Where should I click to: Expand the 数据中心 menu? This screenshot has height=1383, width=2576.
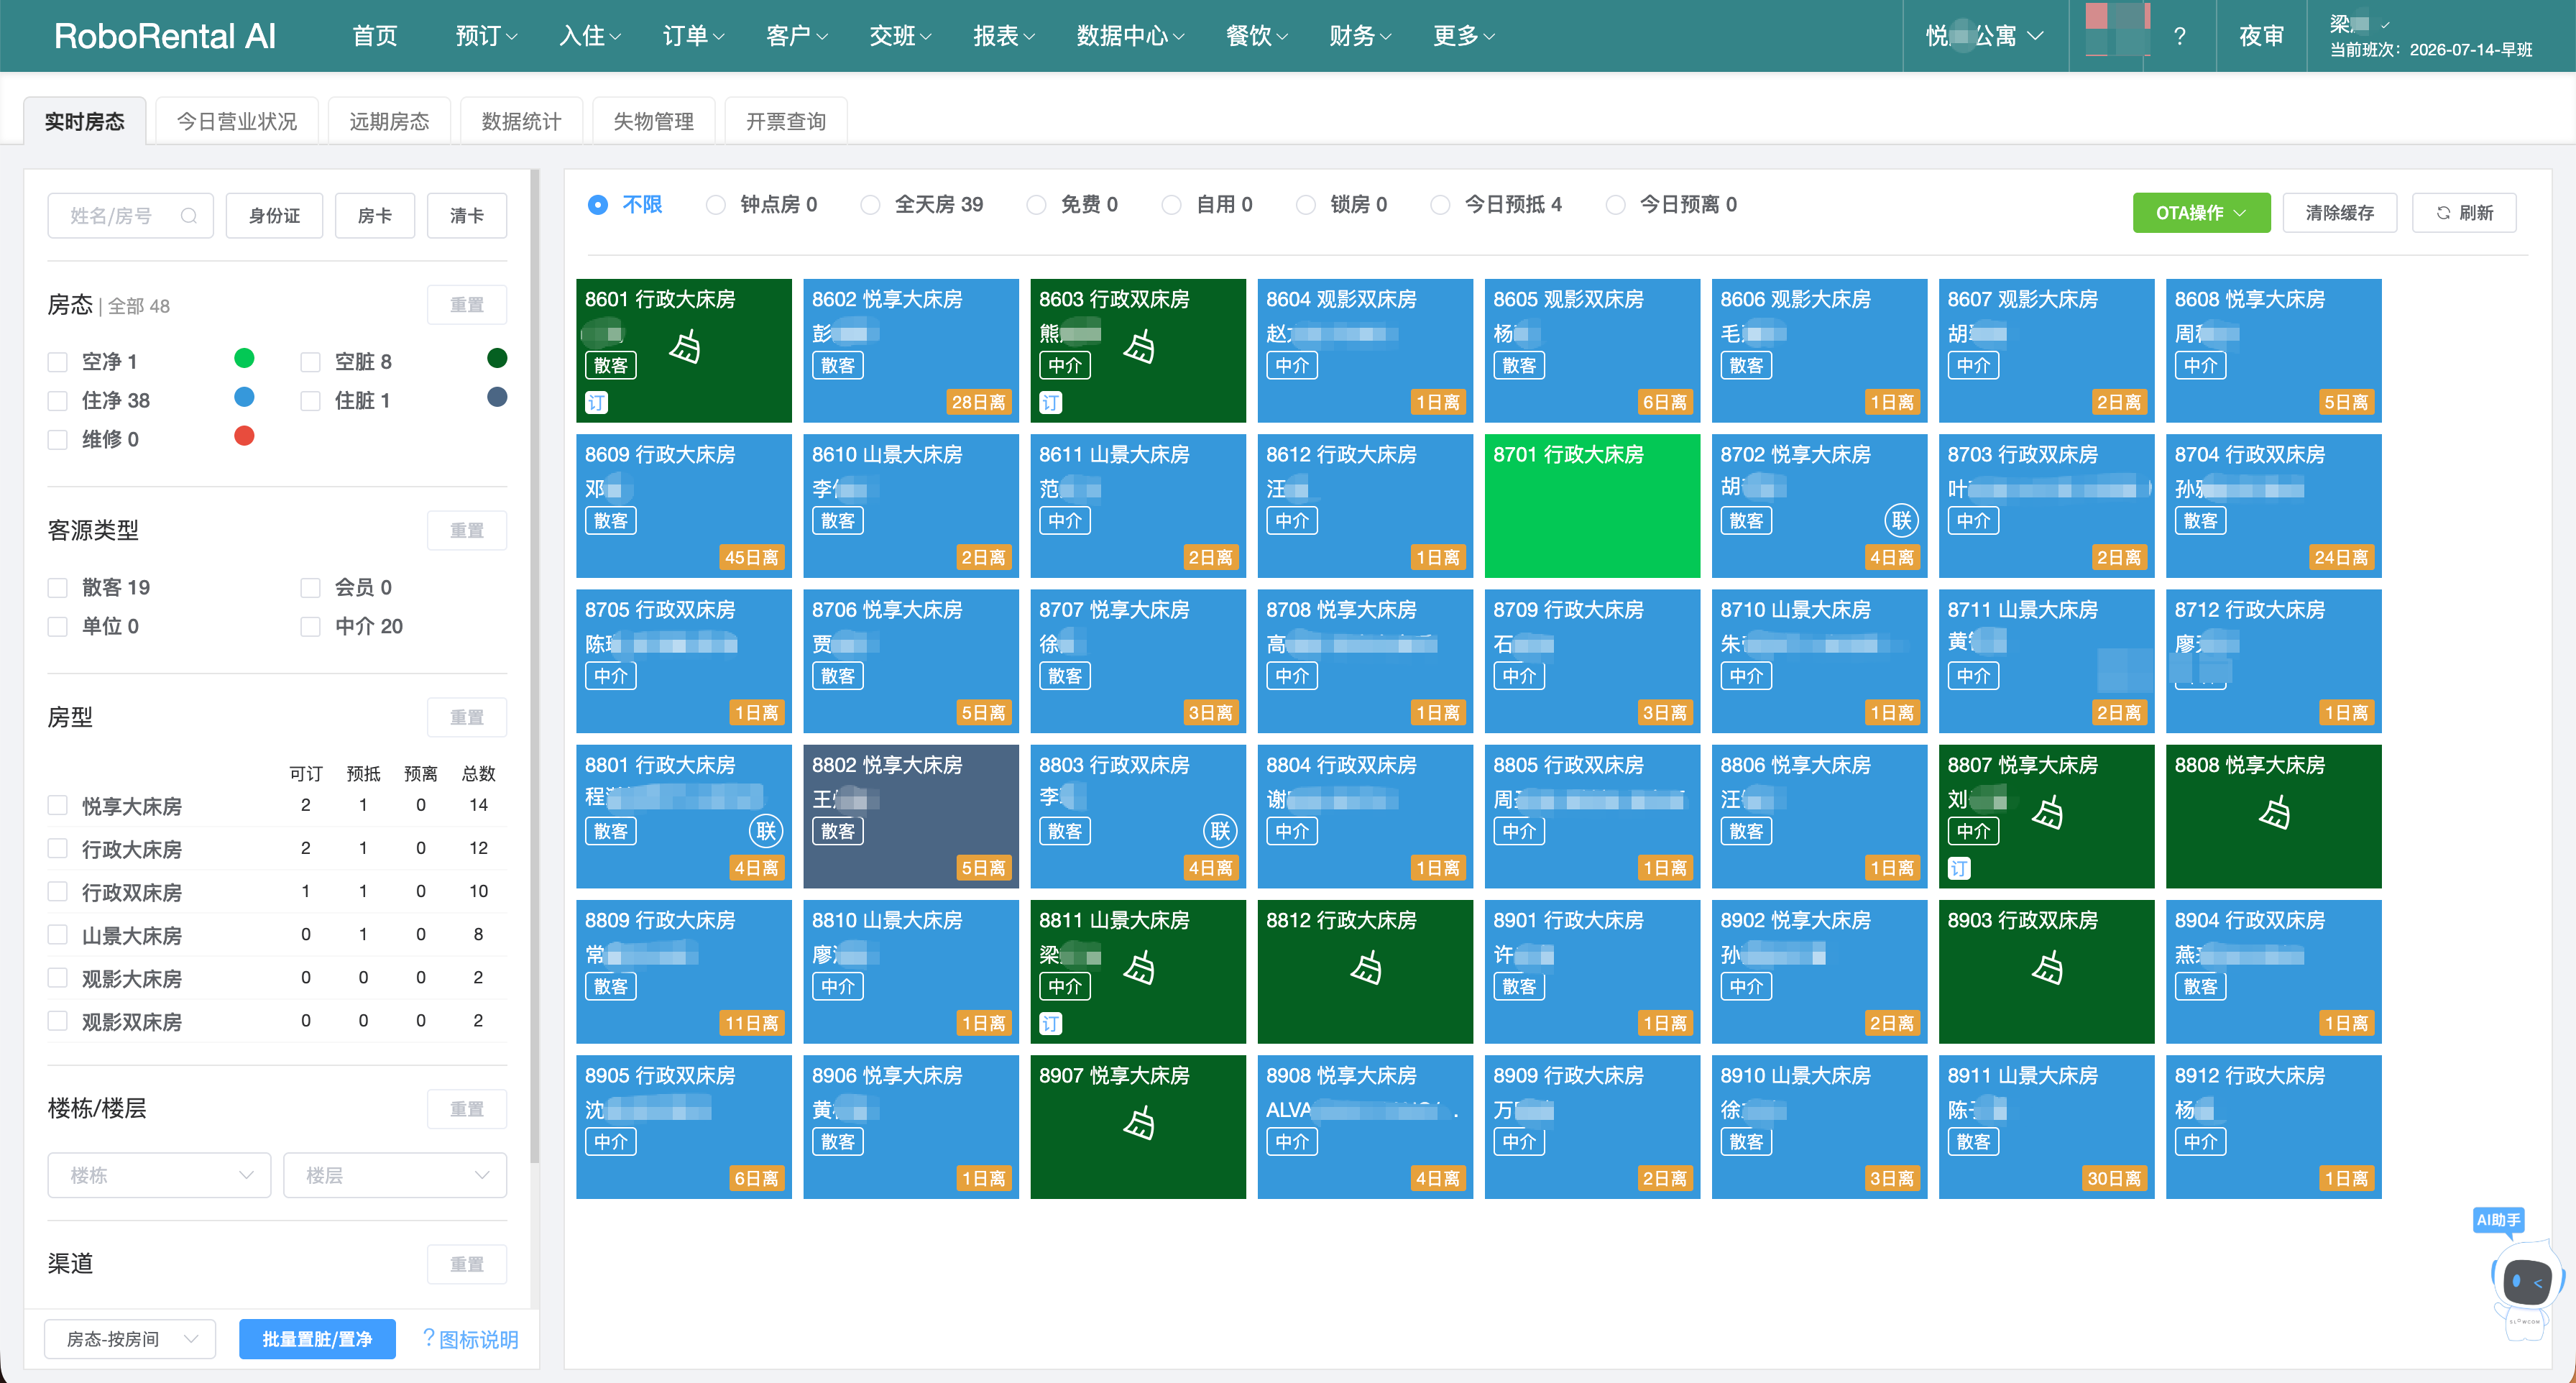1130,36
